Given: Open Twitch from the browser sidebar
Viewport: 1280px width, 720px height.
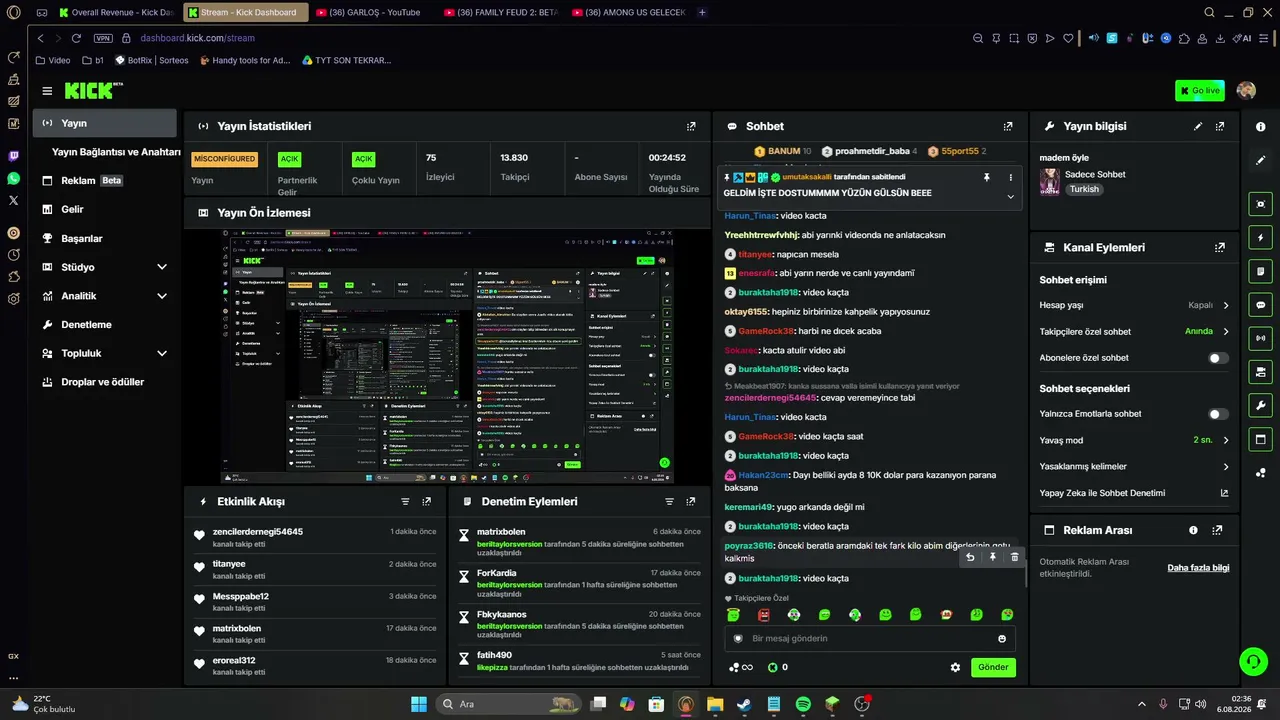Looking at the screenshot, I should [13, 156].
